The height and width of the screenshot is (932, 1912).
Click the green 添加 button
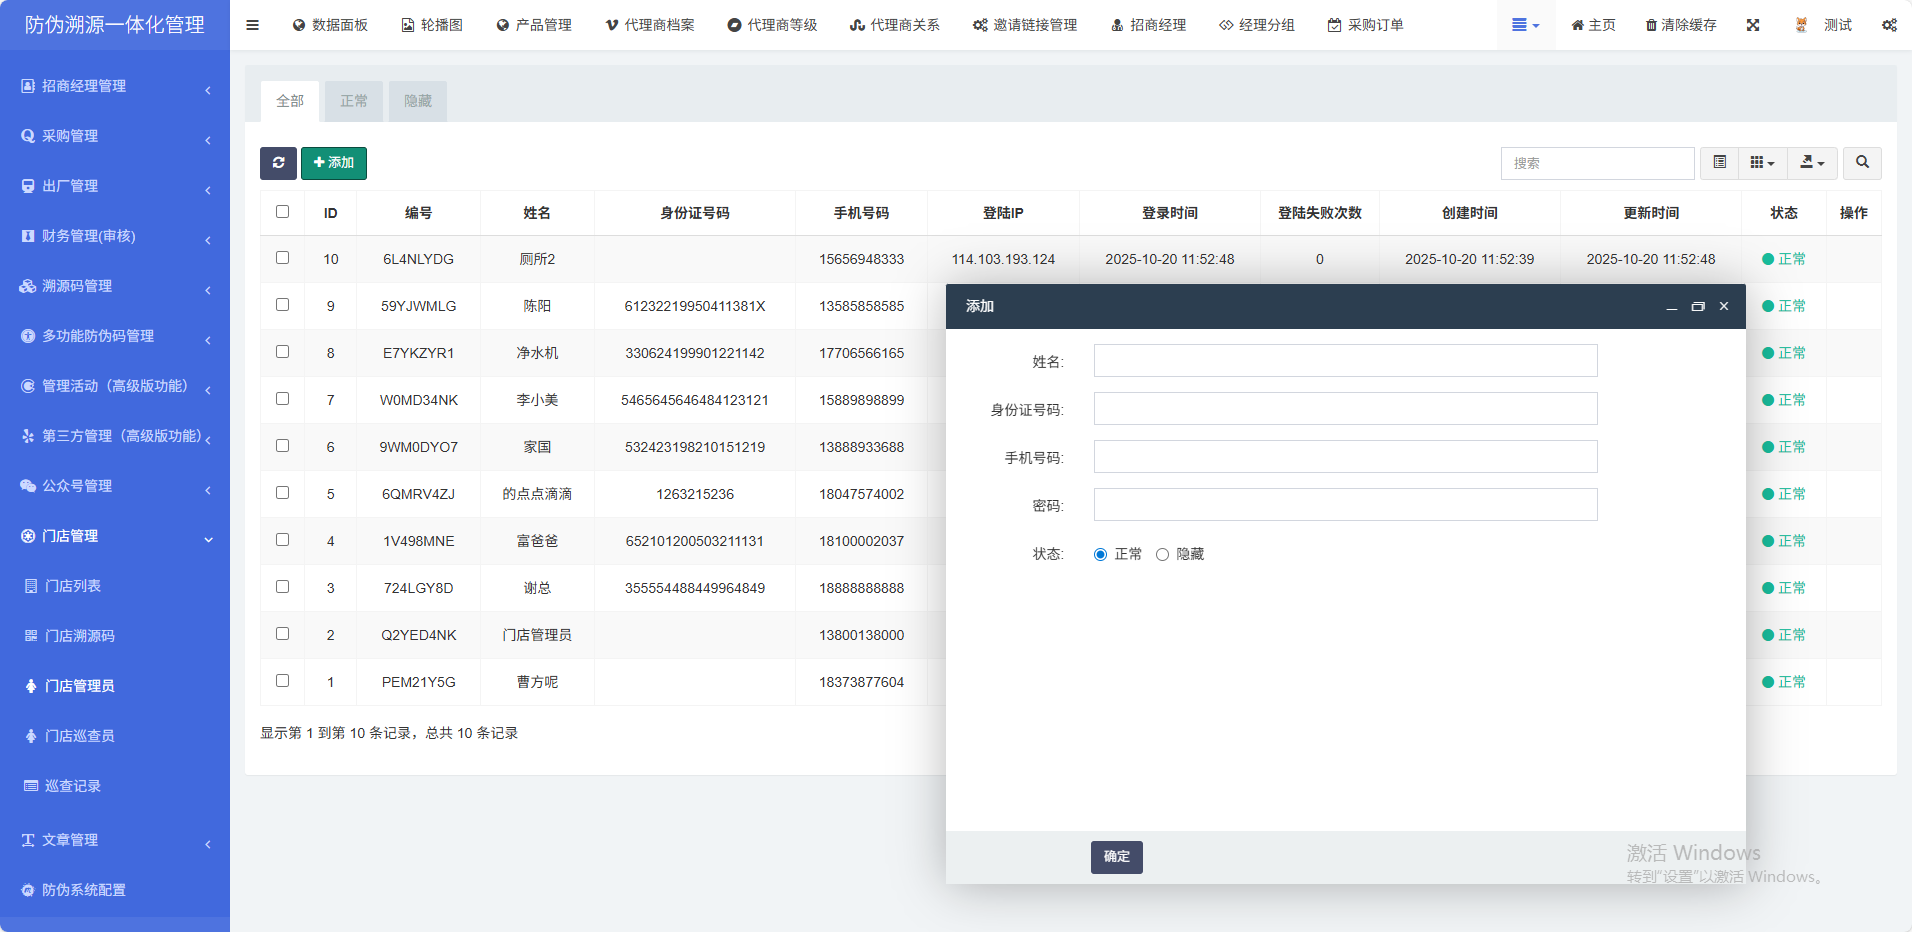click(x=334, y=163)
